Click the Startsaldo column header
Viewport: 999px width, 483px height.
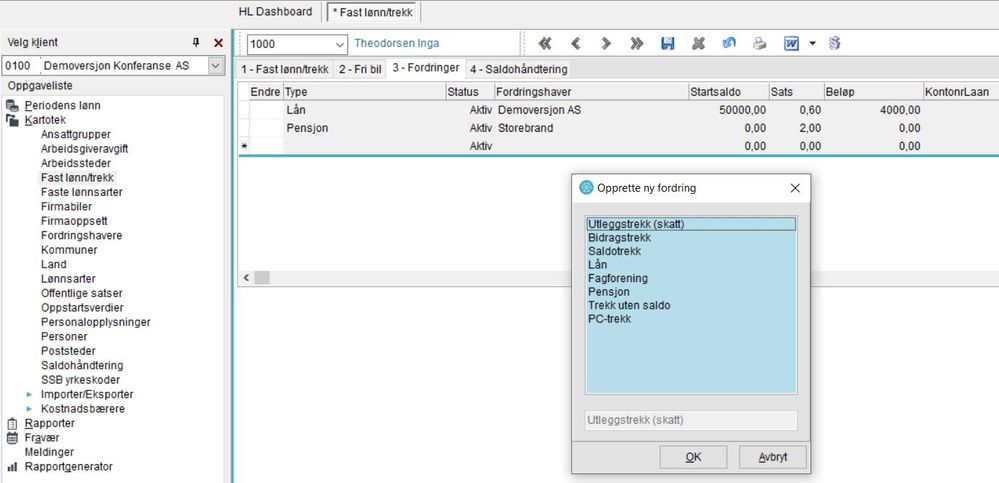pos(728,92)
